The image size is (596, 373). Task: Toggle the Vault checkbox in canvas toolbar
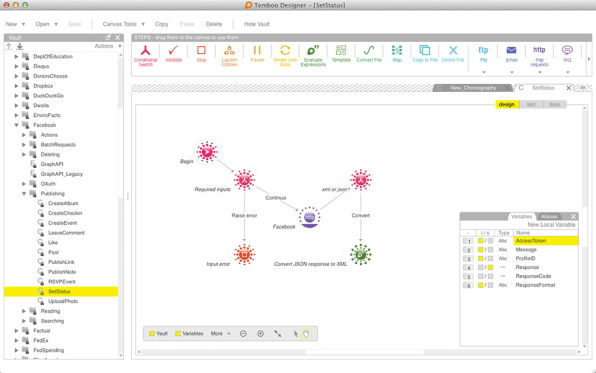[152, 333]
